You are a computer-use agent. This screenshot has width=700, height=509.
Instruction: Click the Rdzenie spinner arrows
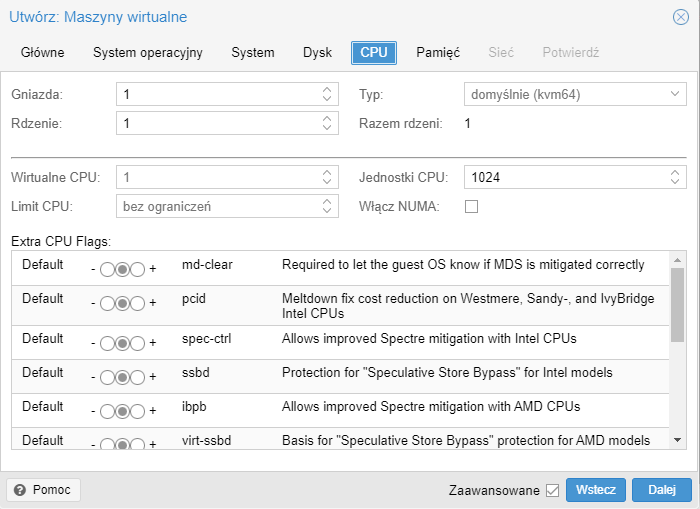pos(326,124)
